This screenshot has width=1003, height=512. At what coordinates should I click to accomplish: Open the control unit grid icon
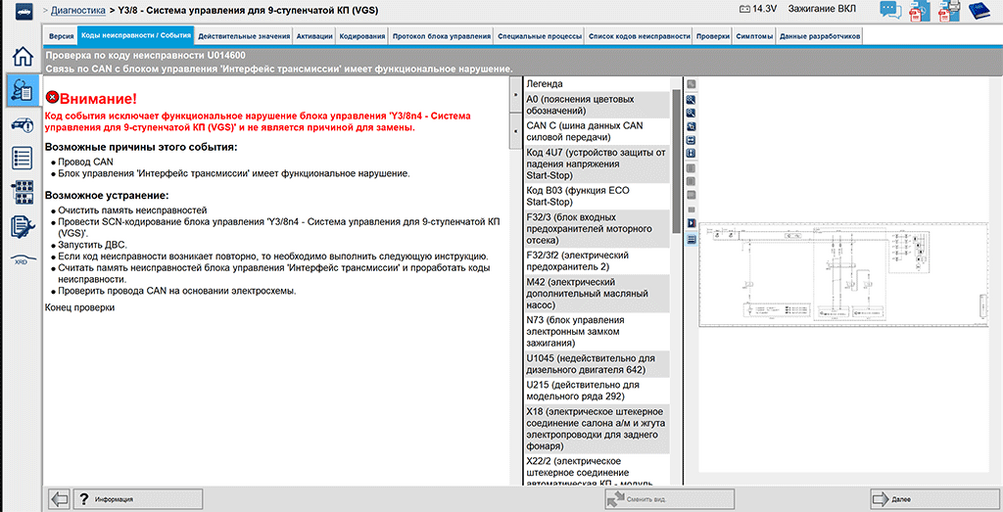(x=22, y=193)
